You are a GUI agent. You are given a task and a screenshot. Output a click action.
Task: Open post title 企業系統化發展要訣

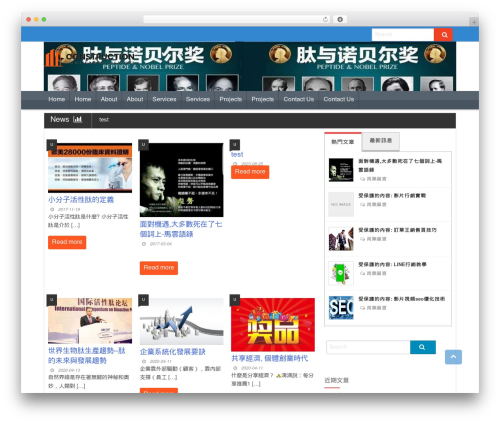(x=173, y=352)
